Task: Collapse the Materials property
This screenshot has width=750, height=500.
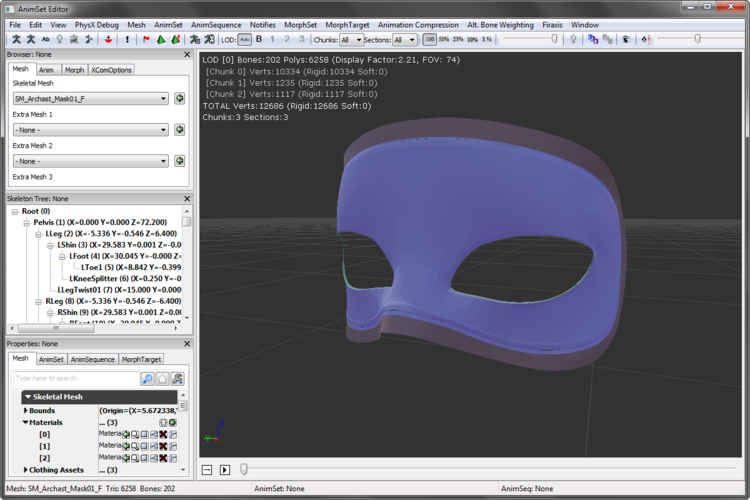Action: [x=25, y=422]
